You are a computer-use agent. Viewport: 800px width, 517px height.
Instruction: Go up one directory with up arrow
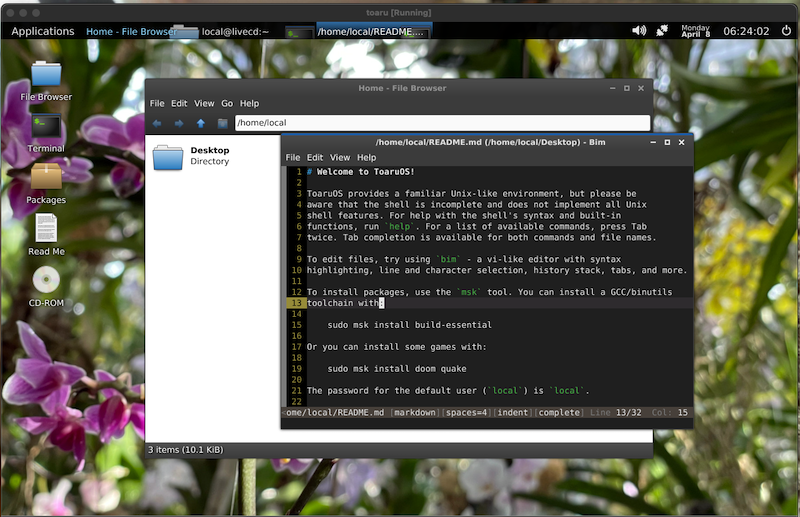coord(200,123)
